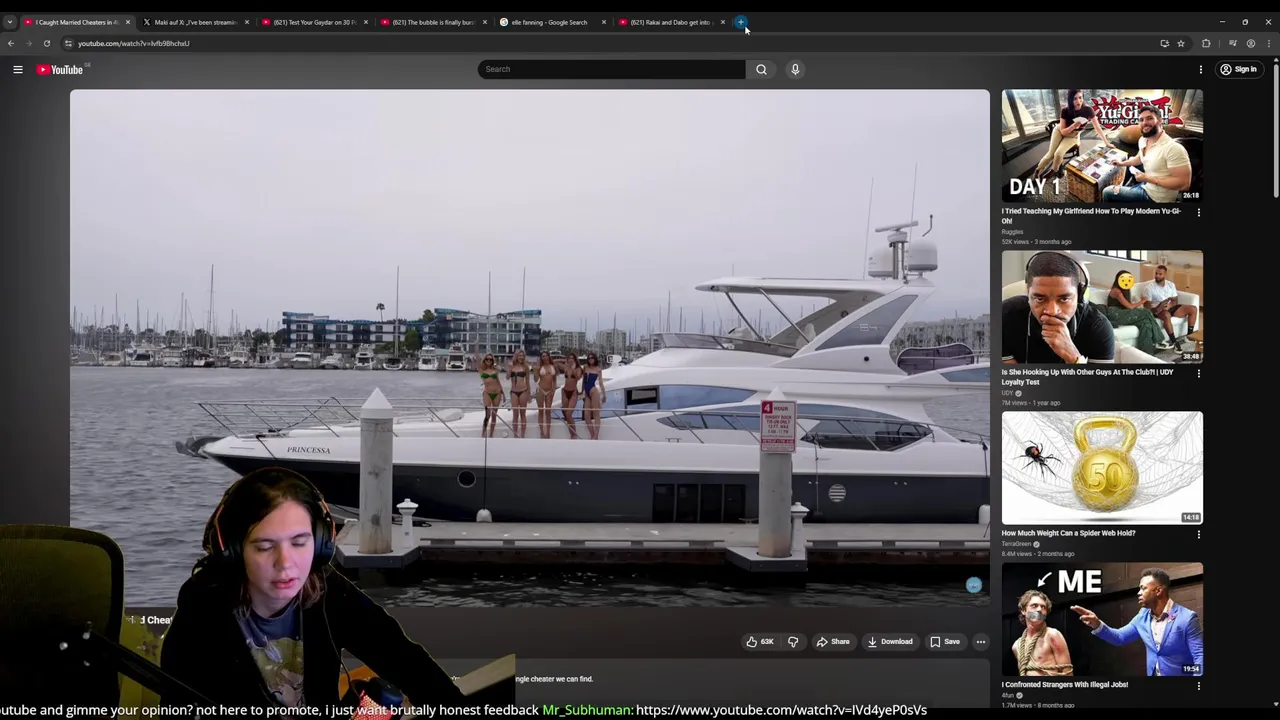The height and width of the screenshot is (720, 1280).
Task: Select the 'I Caught Married Cheaters' tab
Action: pos(76,22)
